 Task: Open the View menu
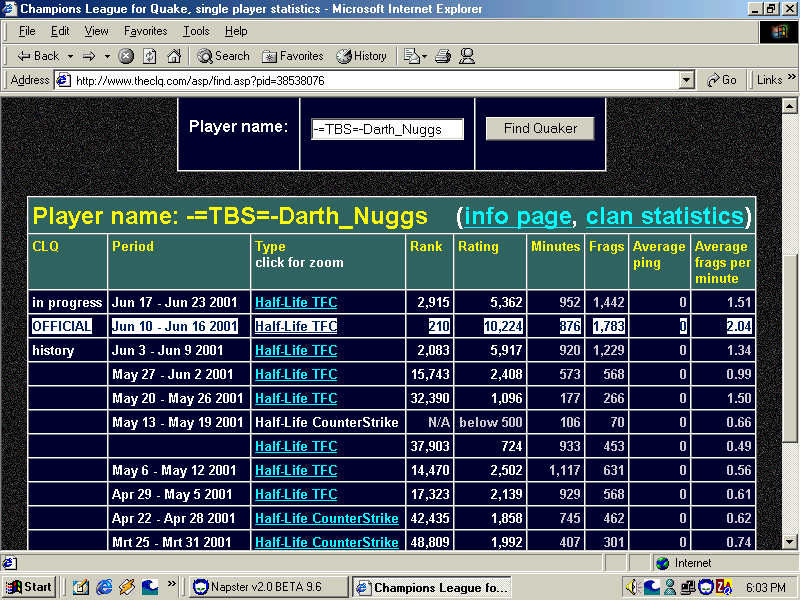point(96,31)
